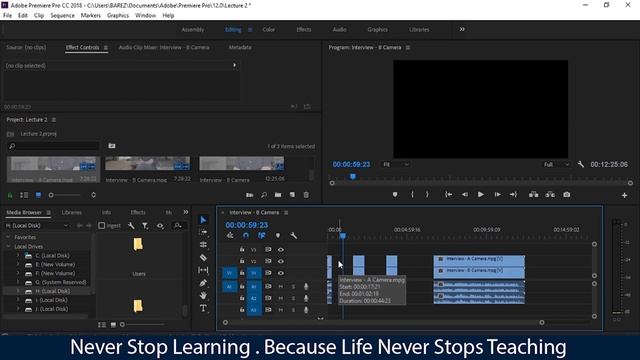640x360 pixels.
Task: Click the Extract button in Program monitor
Action: coord(550,195)
